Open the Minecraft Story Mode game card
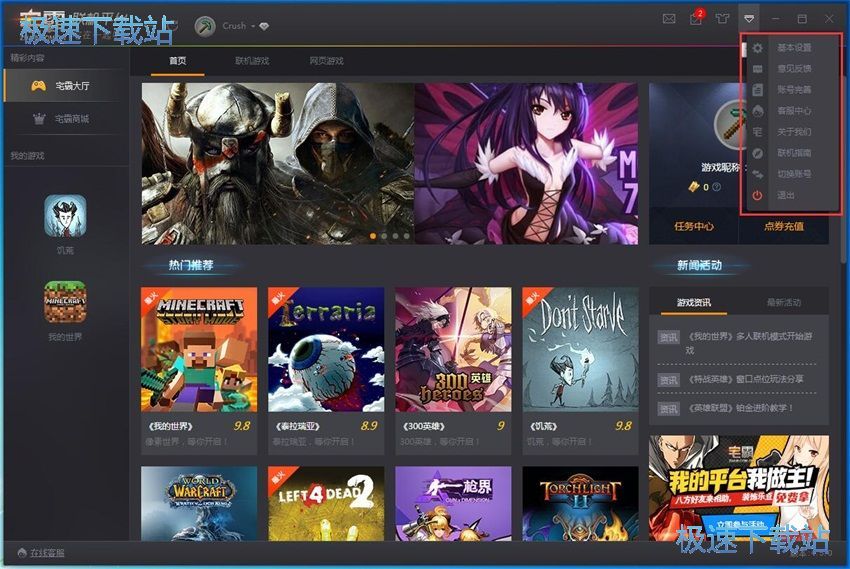The width and height of the screenshot is (850, 569). 199,350
